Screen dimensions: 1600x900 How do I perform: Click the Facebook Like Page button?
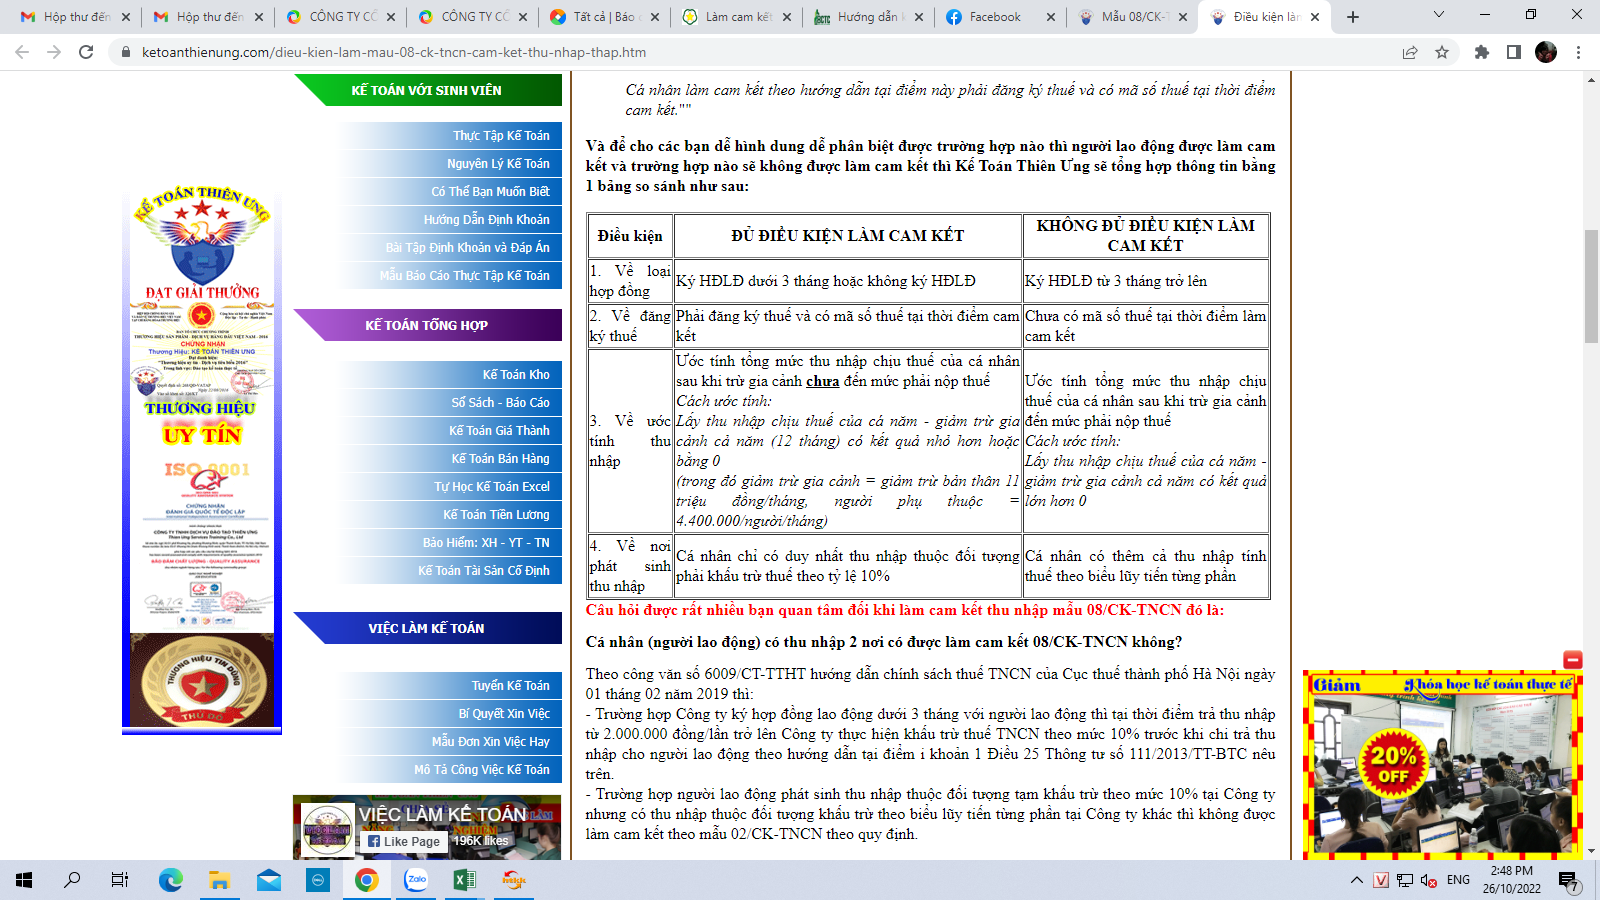point(404,842)
